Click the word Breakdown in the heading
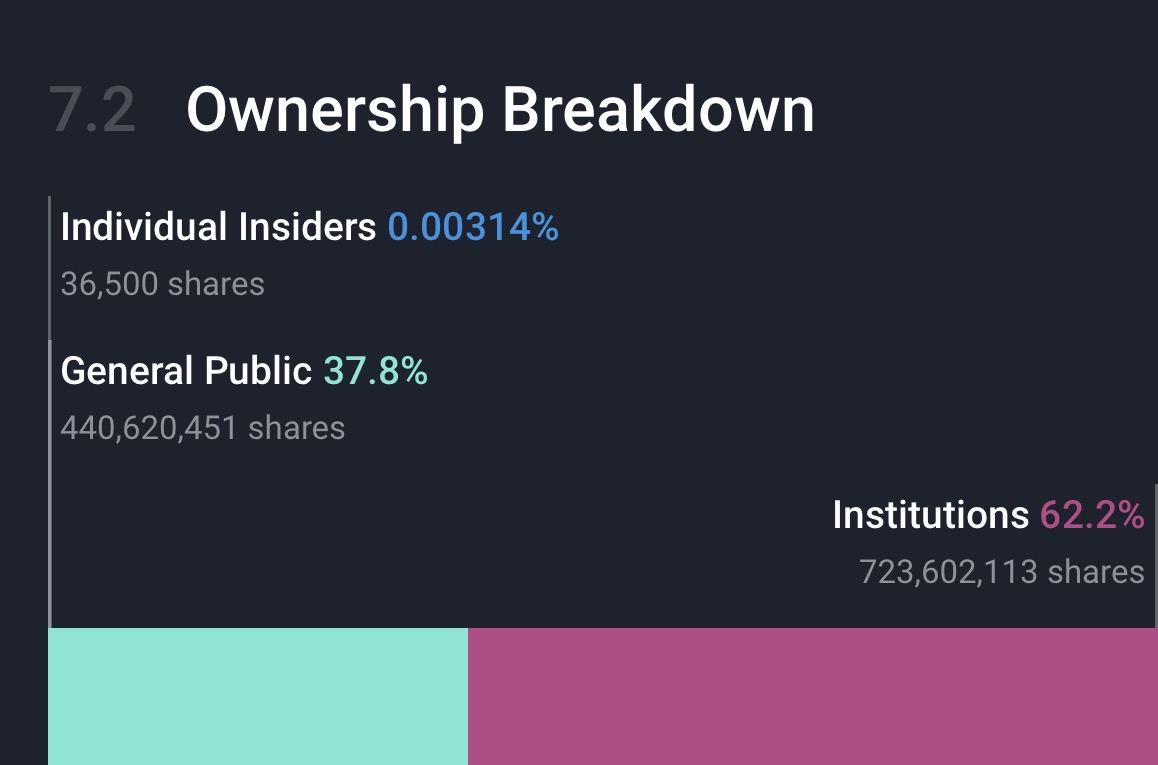Screen dimensions: 1158x765 pyautogui.click(x=658, y=110)
